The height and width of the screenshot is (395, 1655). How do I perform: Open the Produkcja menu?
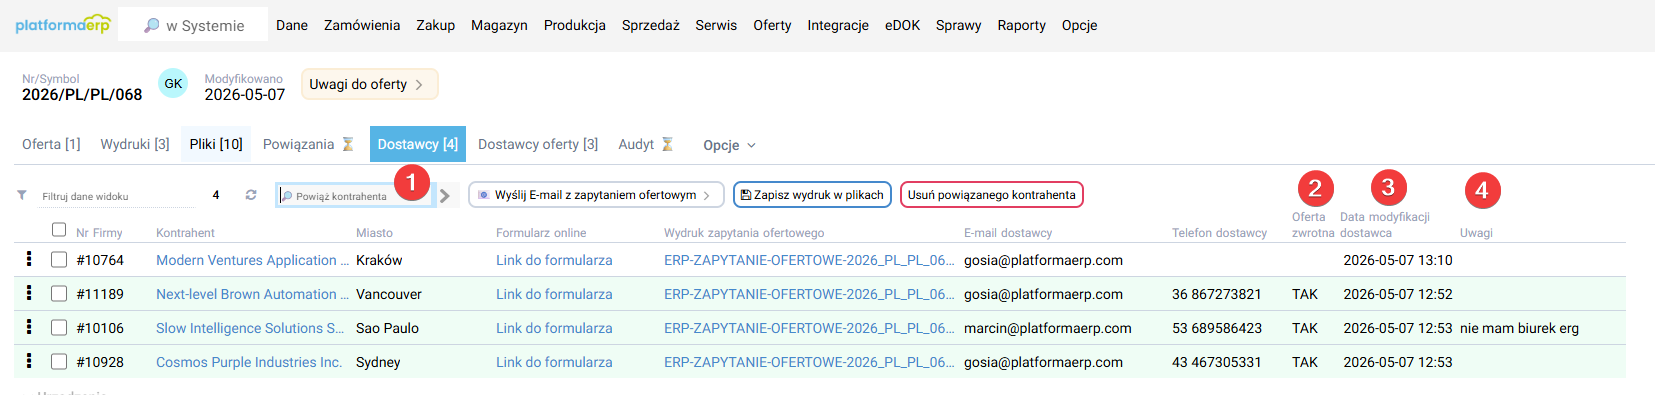[x=575, y=25]
